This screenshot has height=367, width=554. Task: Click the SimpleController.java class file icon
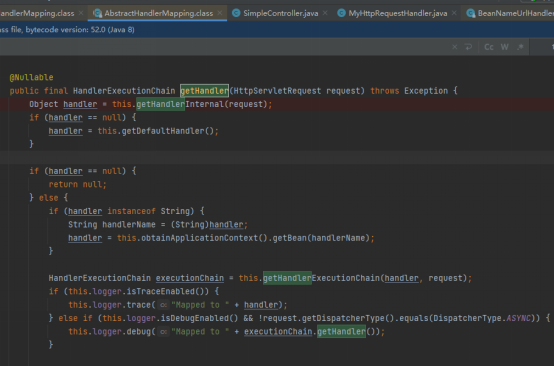coord(236,13)
